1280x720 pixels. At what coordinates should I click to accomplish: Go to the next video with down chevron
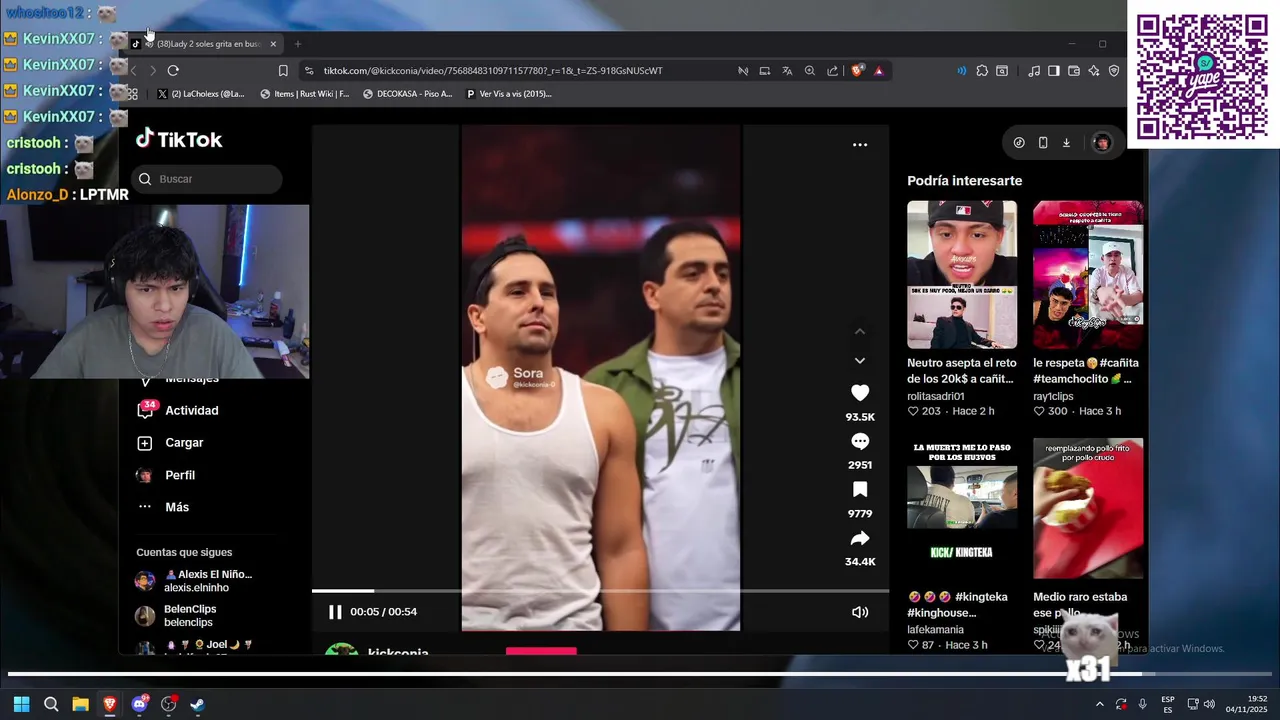(860, 360)
